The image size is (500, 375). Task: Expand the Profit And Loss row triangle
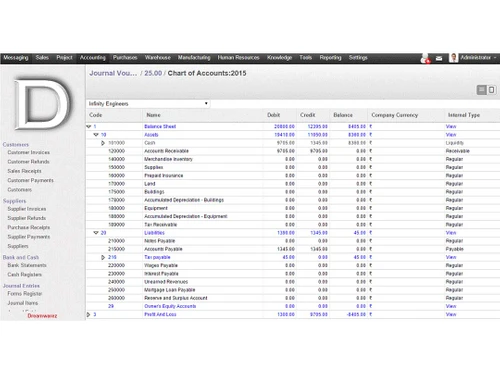[88, 314]
